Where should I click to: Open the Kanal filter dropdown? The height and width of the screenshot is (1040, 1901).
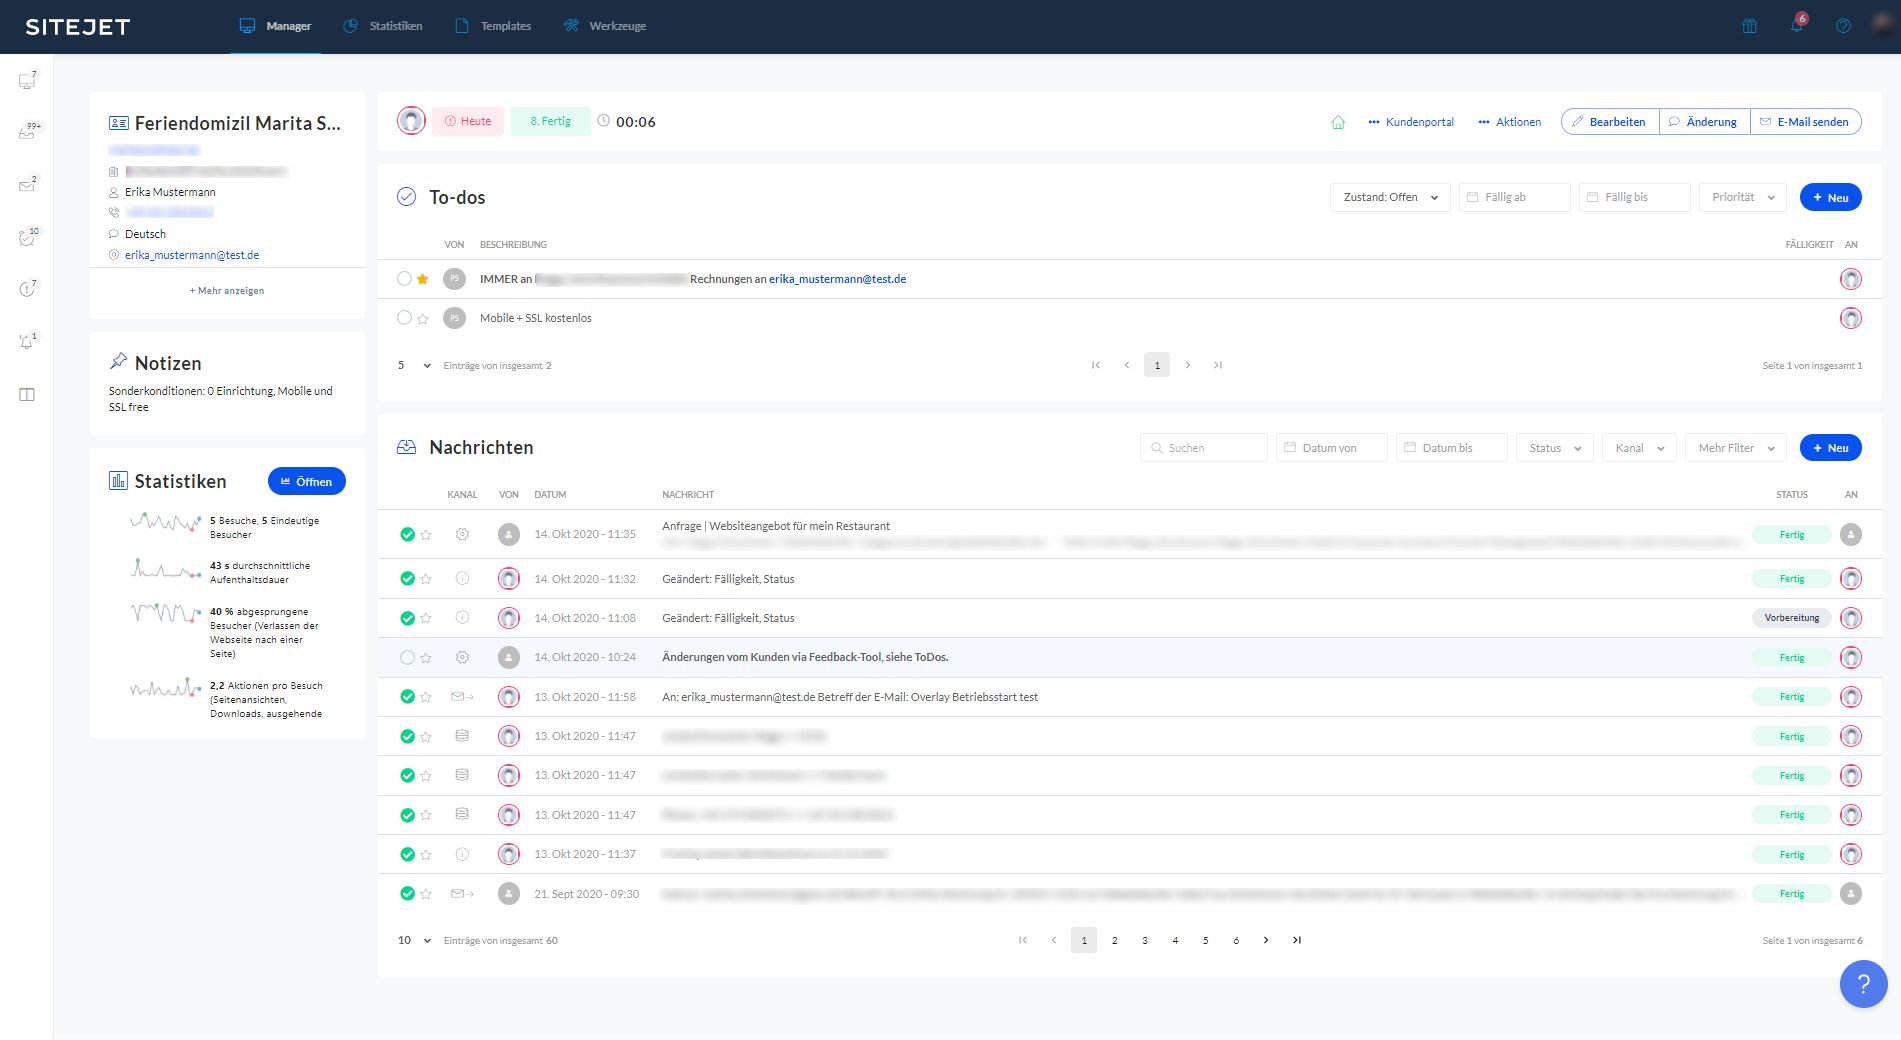click(1638, 448)
